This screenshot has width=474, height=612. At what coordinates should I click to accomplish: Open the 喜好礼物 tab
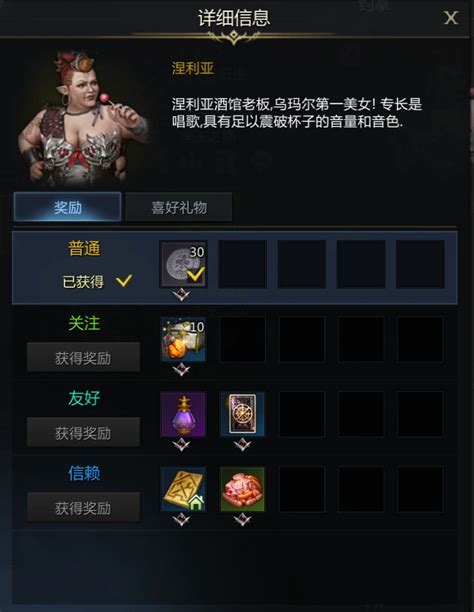[x=179, y=207]
